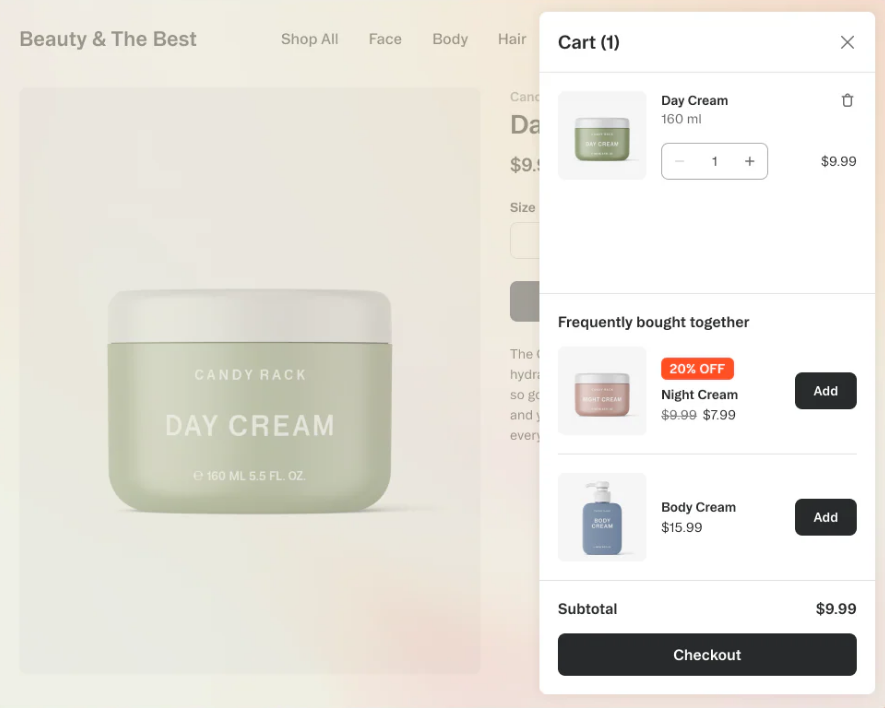This screenshot has height=708, width=885.
Task: Open the Body Cream product thumbnail
Action: (602, 517)
